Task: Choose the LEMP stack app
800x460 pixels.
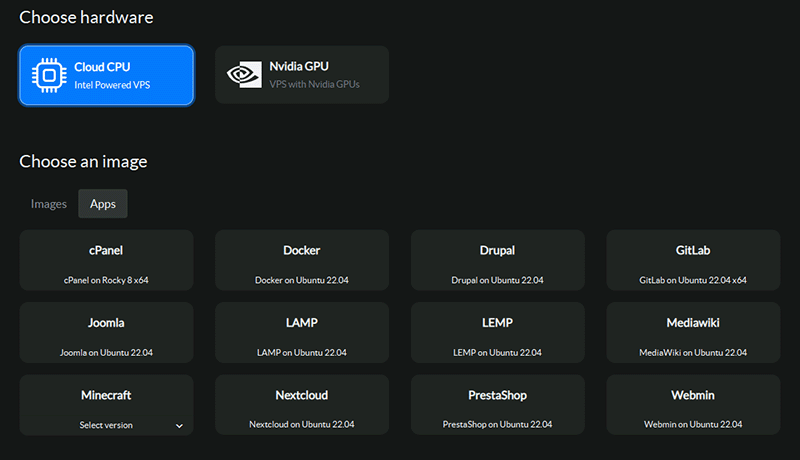Action: [497, 333]
